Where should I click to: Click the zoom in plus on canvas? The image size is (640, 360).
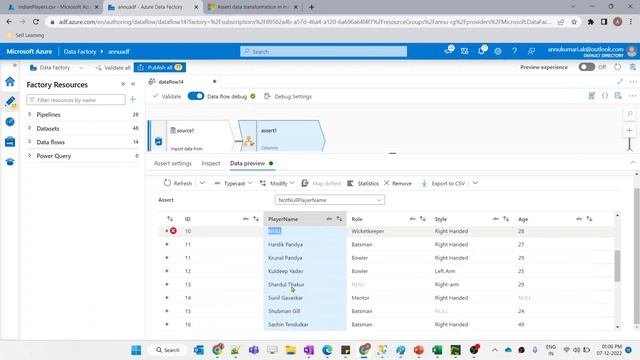coord(629,131)
